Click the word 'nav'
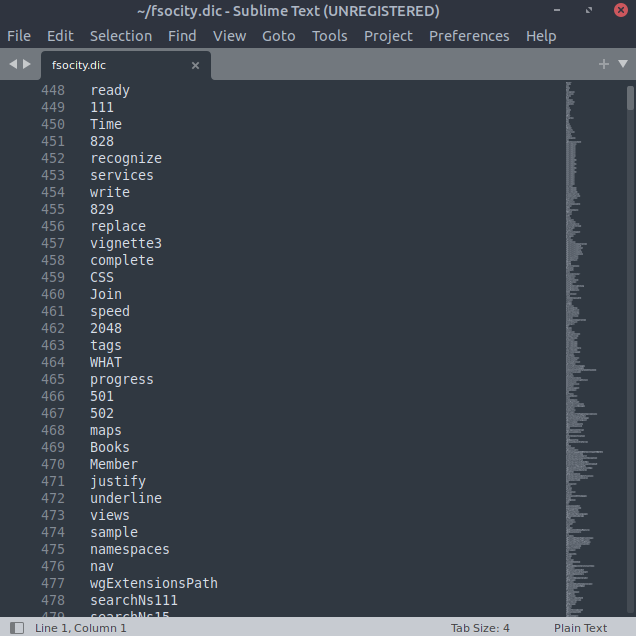This screenshot has width=636, height=636. pyautogui.click(x=102, y=567)
